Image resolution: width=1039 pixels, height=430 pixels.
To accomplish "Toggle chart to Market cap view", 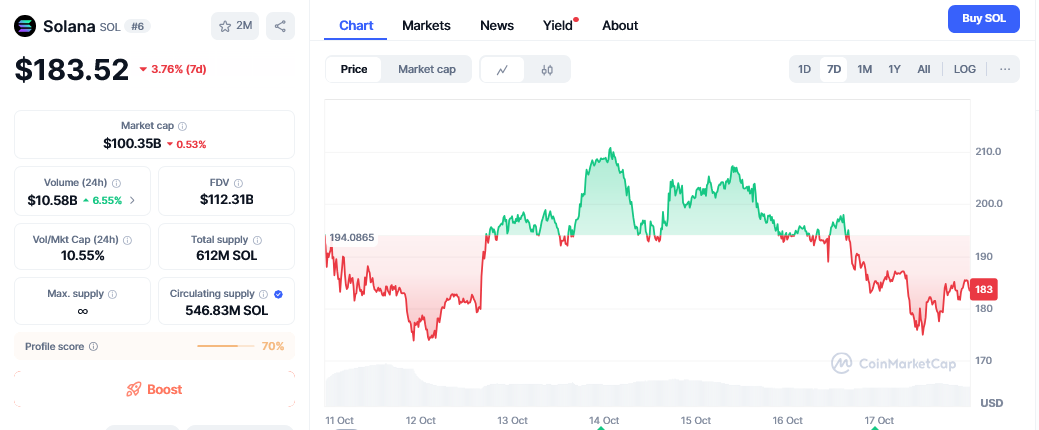I will pyautogui.click(x=427, y=69).
